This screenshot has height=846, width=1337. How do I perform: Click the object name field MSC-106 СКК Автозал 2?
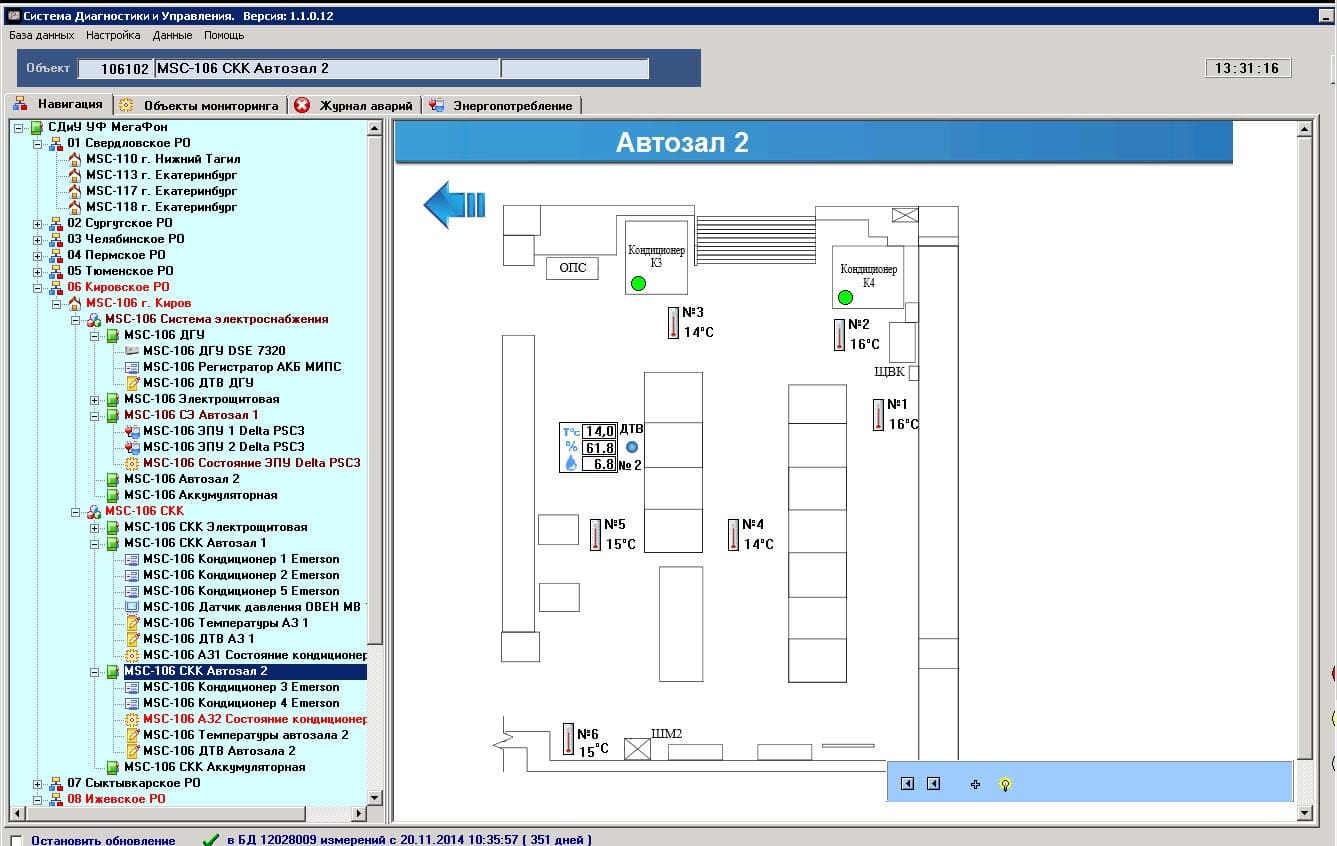point(327,69)
